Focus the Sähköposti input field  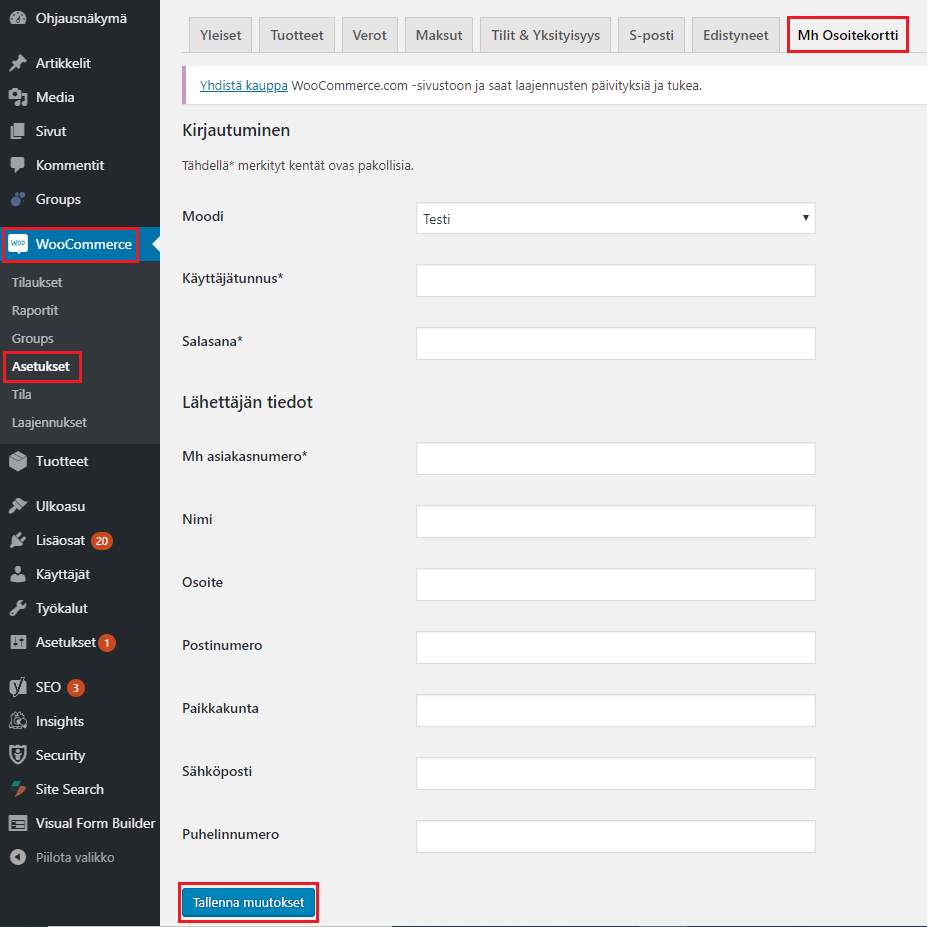(615, 773)
